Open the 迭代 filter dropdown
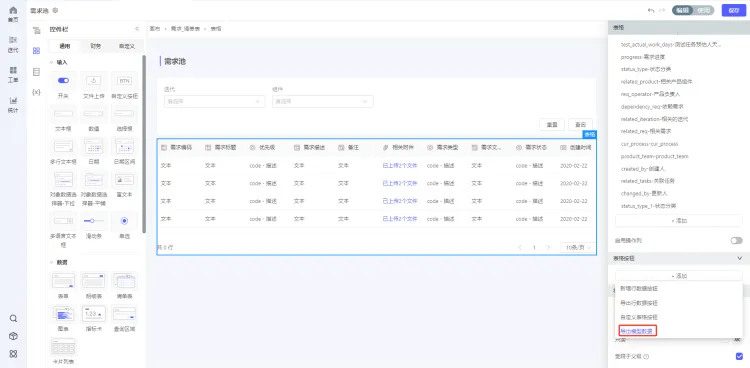 214,101
